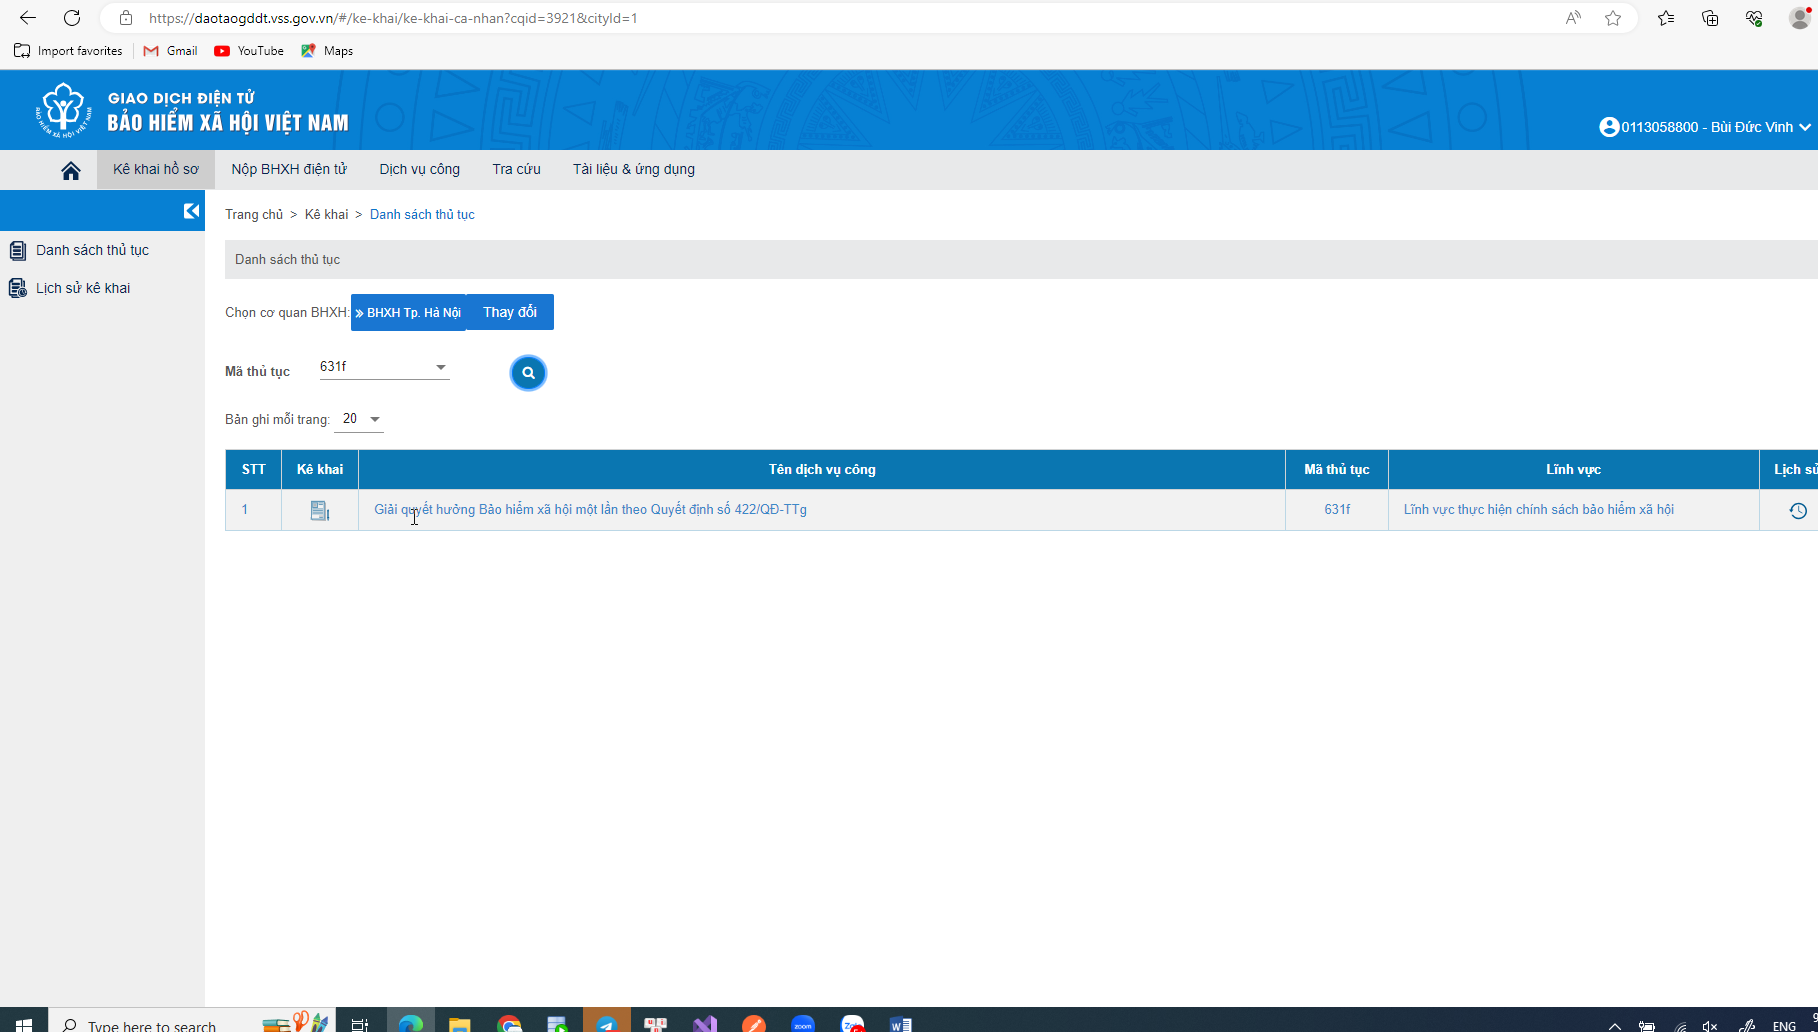Click the Thay đổi button

point(510,312)
